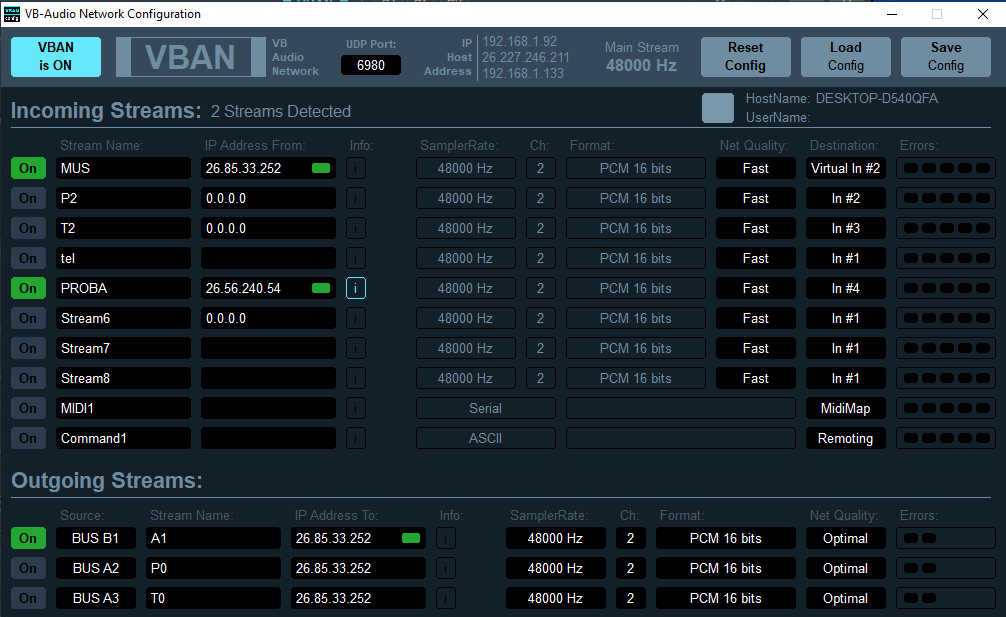Edit outgoing stream name A1

pos(213,538)
